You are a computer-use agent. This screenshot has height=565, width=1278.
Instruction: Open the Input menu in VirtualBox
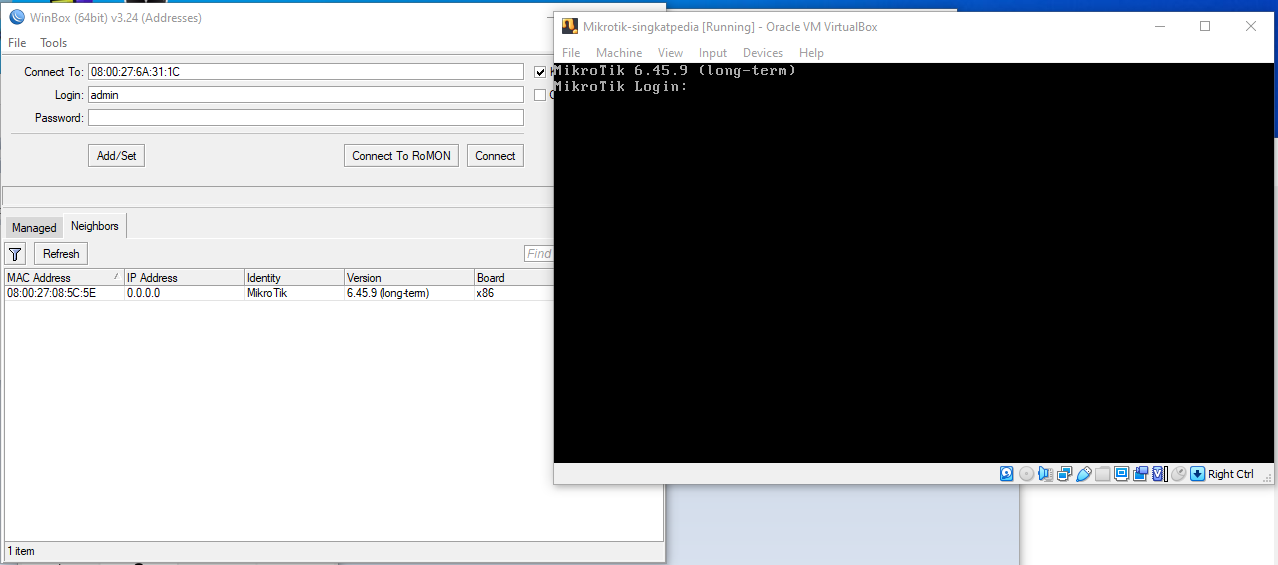[713, 53]
